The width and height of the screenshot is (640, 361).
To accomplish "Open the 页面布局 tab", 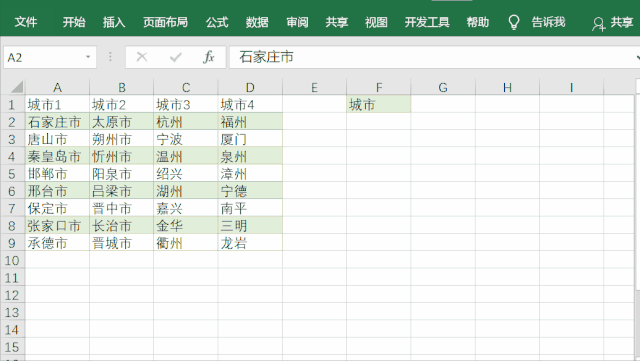I will coord(165,22).
